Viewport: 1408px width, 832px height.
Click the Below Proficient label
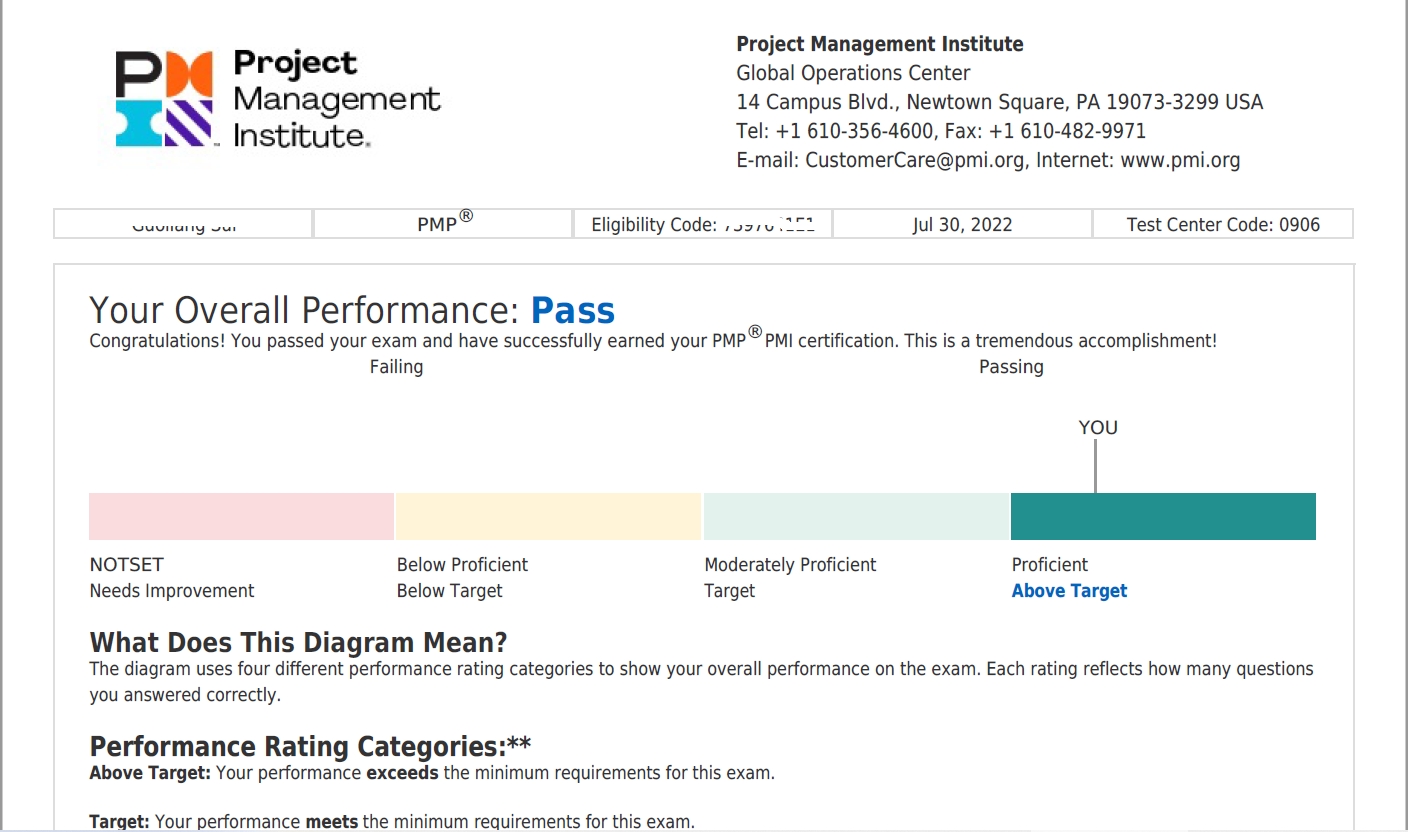point(462,565)
